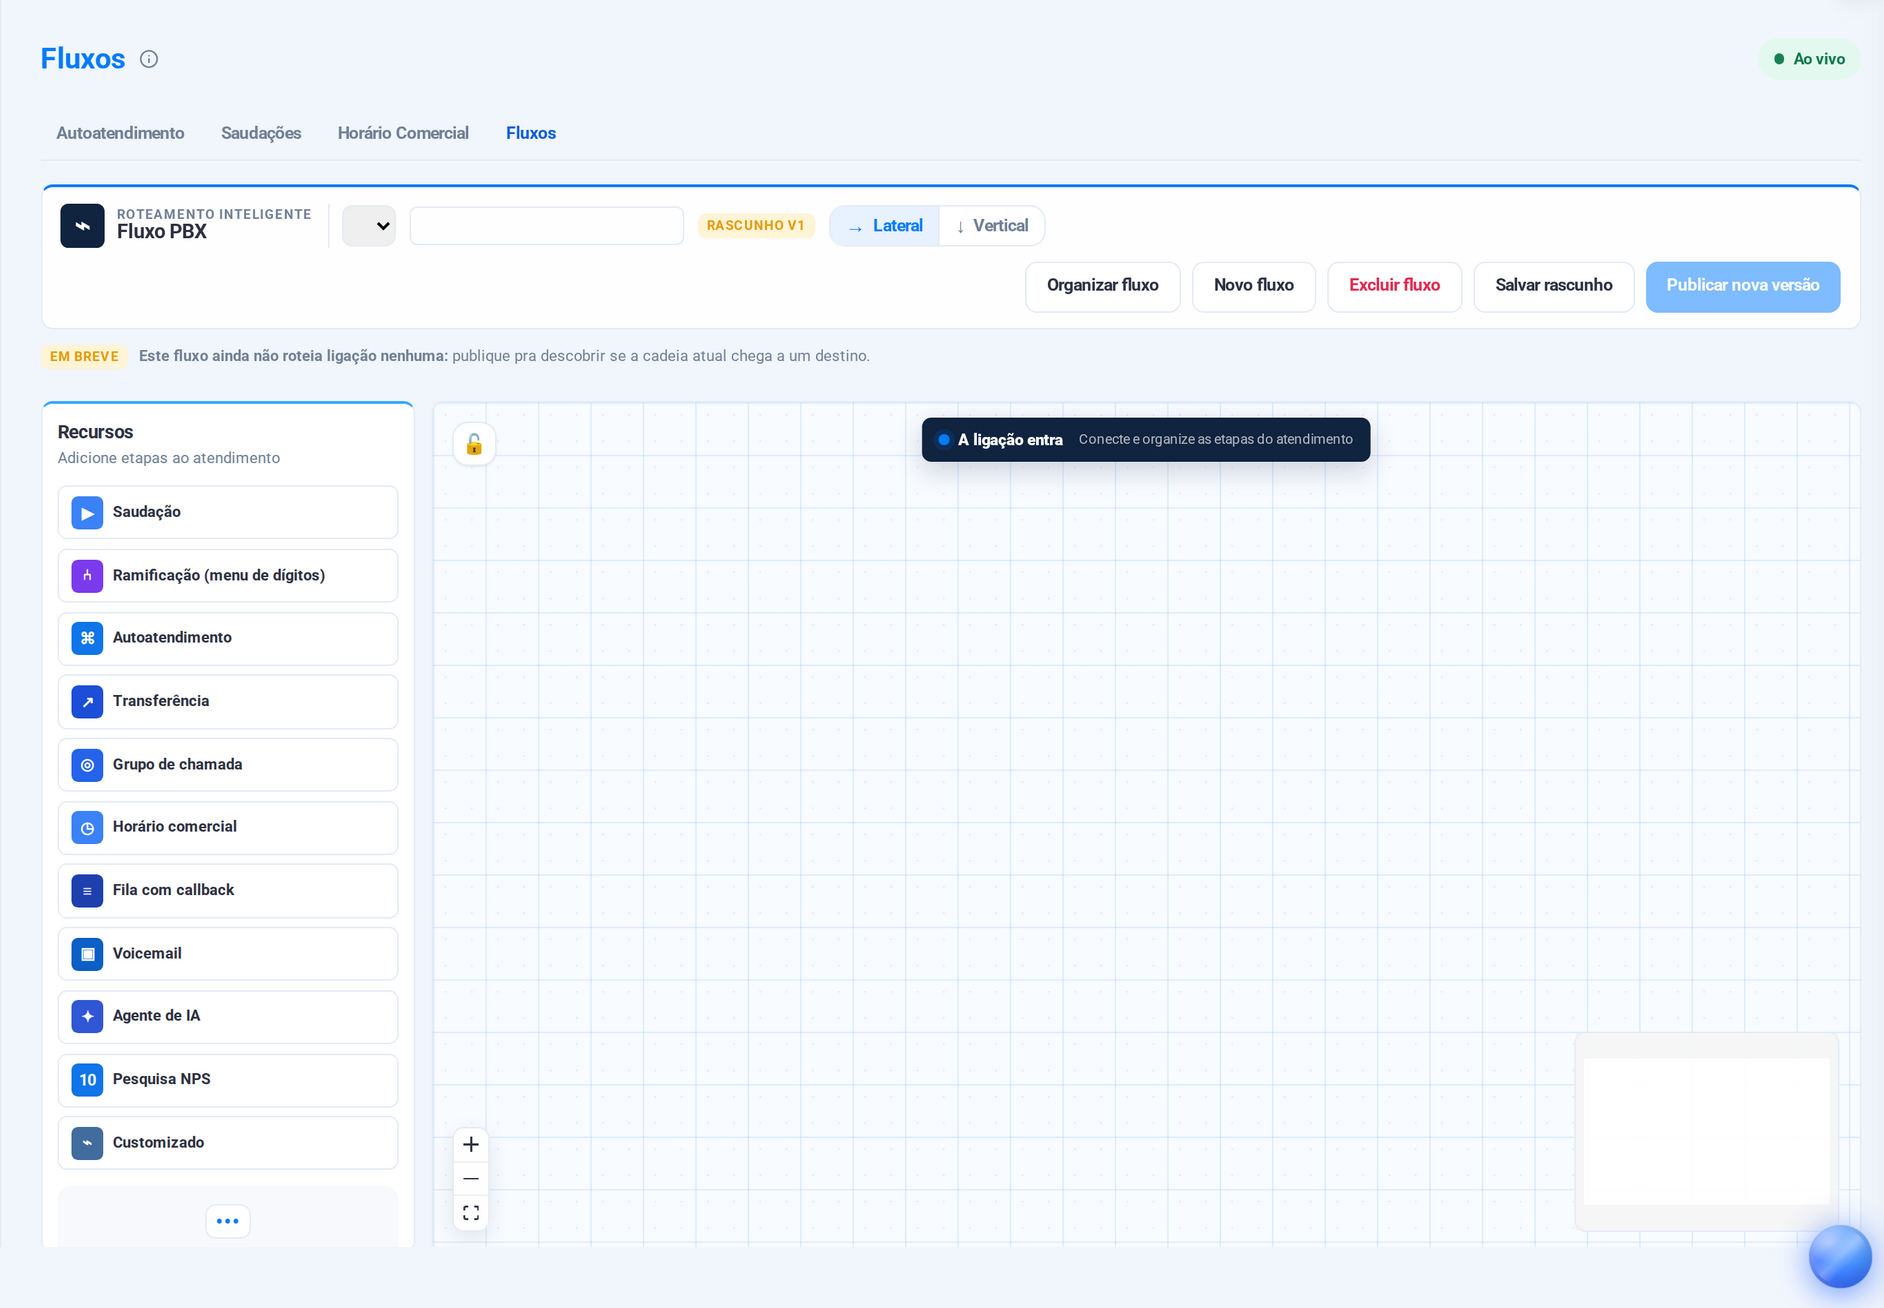The width and height of the screenshot is (1884, 1308).
Task: Select the A ligação entra start node
Action: pos(1146,440)
